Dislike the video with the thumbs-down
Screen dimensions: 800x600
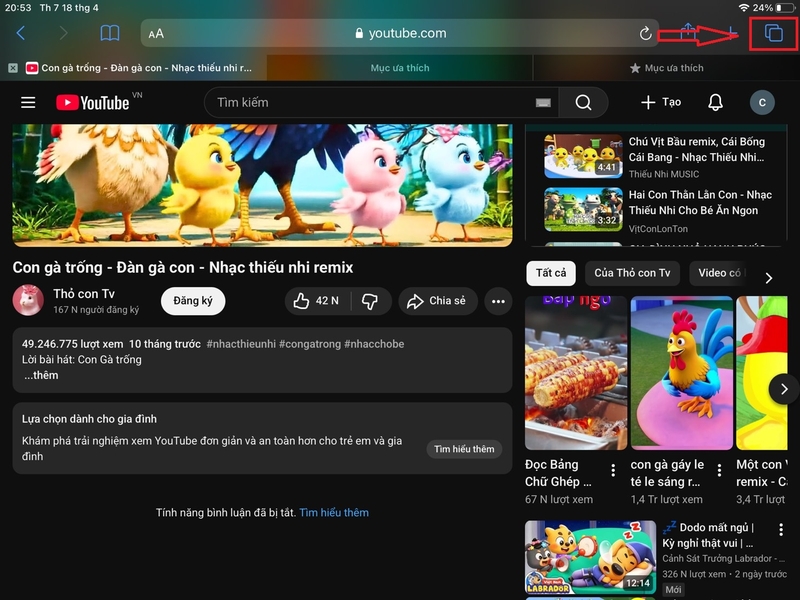click(370, 301)
